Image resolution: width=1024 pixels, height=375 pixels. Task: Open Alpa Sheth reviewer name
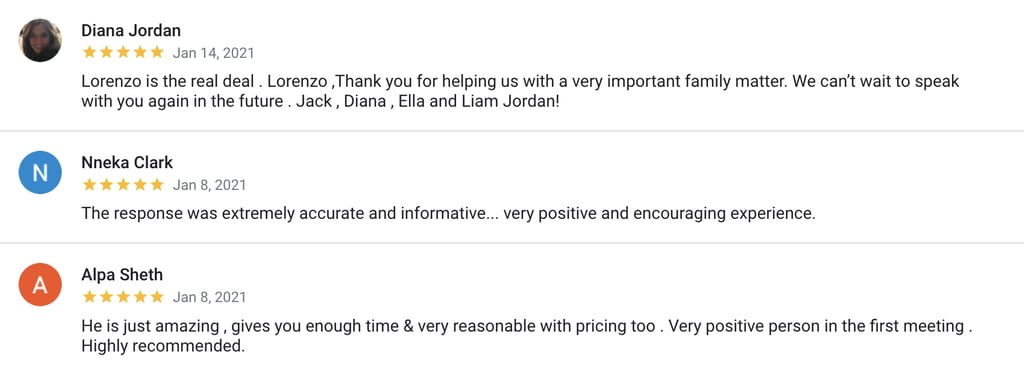(122, 274)
